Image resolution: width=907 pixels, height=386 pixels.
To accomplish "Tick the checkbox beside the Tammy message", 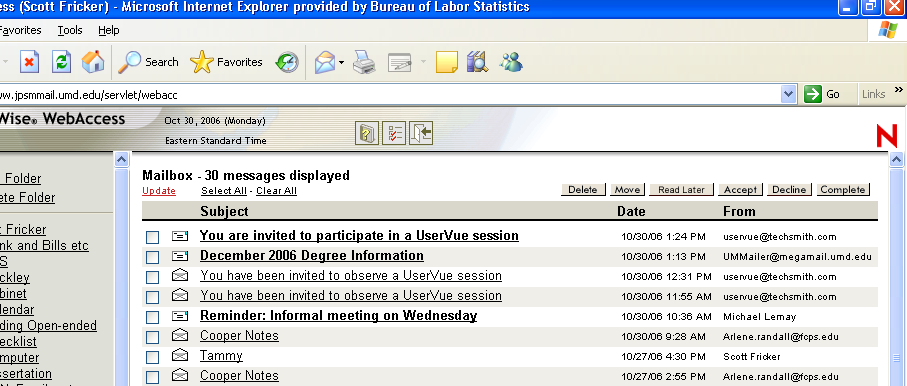I will click(x=152, y=357).
